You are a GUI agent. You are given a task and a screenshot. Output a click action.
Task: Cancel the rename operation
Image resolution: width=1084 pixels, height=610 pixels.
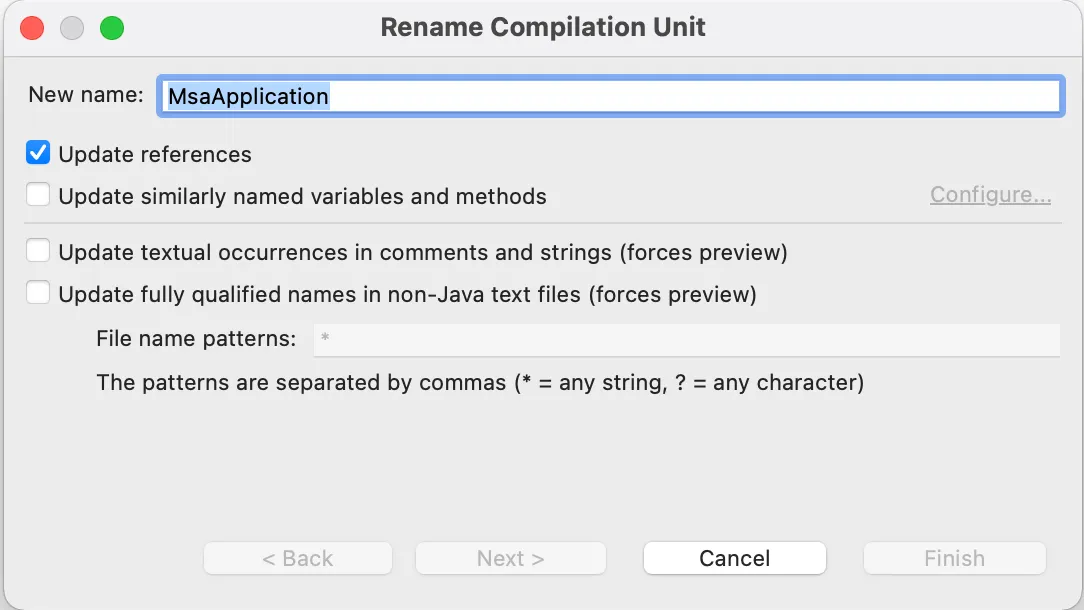click(735, 558)
